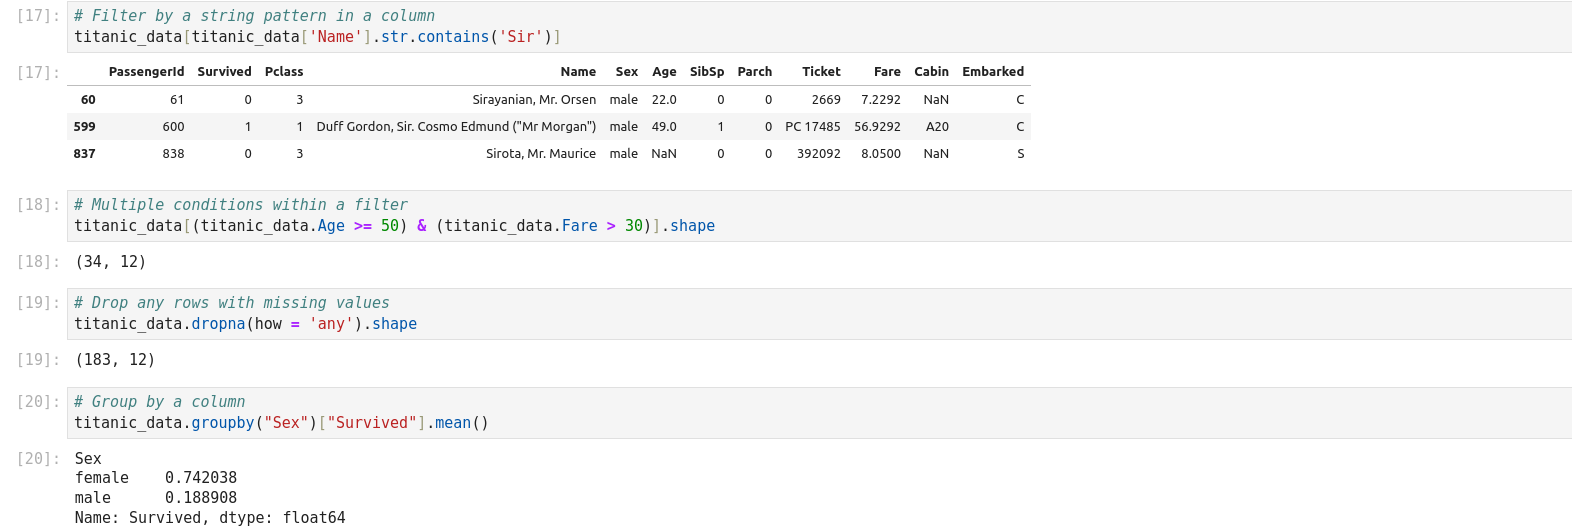
Task: Click the Fare column header
Action: [x=887, y=72]
